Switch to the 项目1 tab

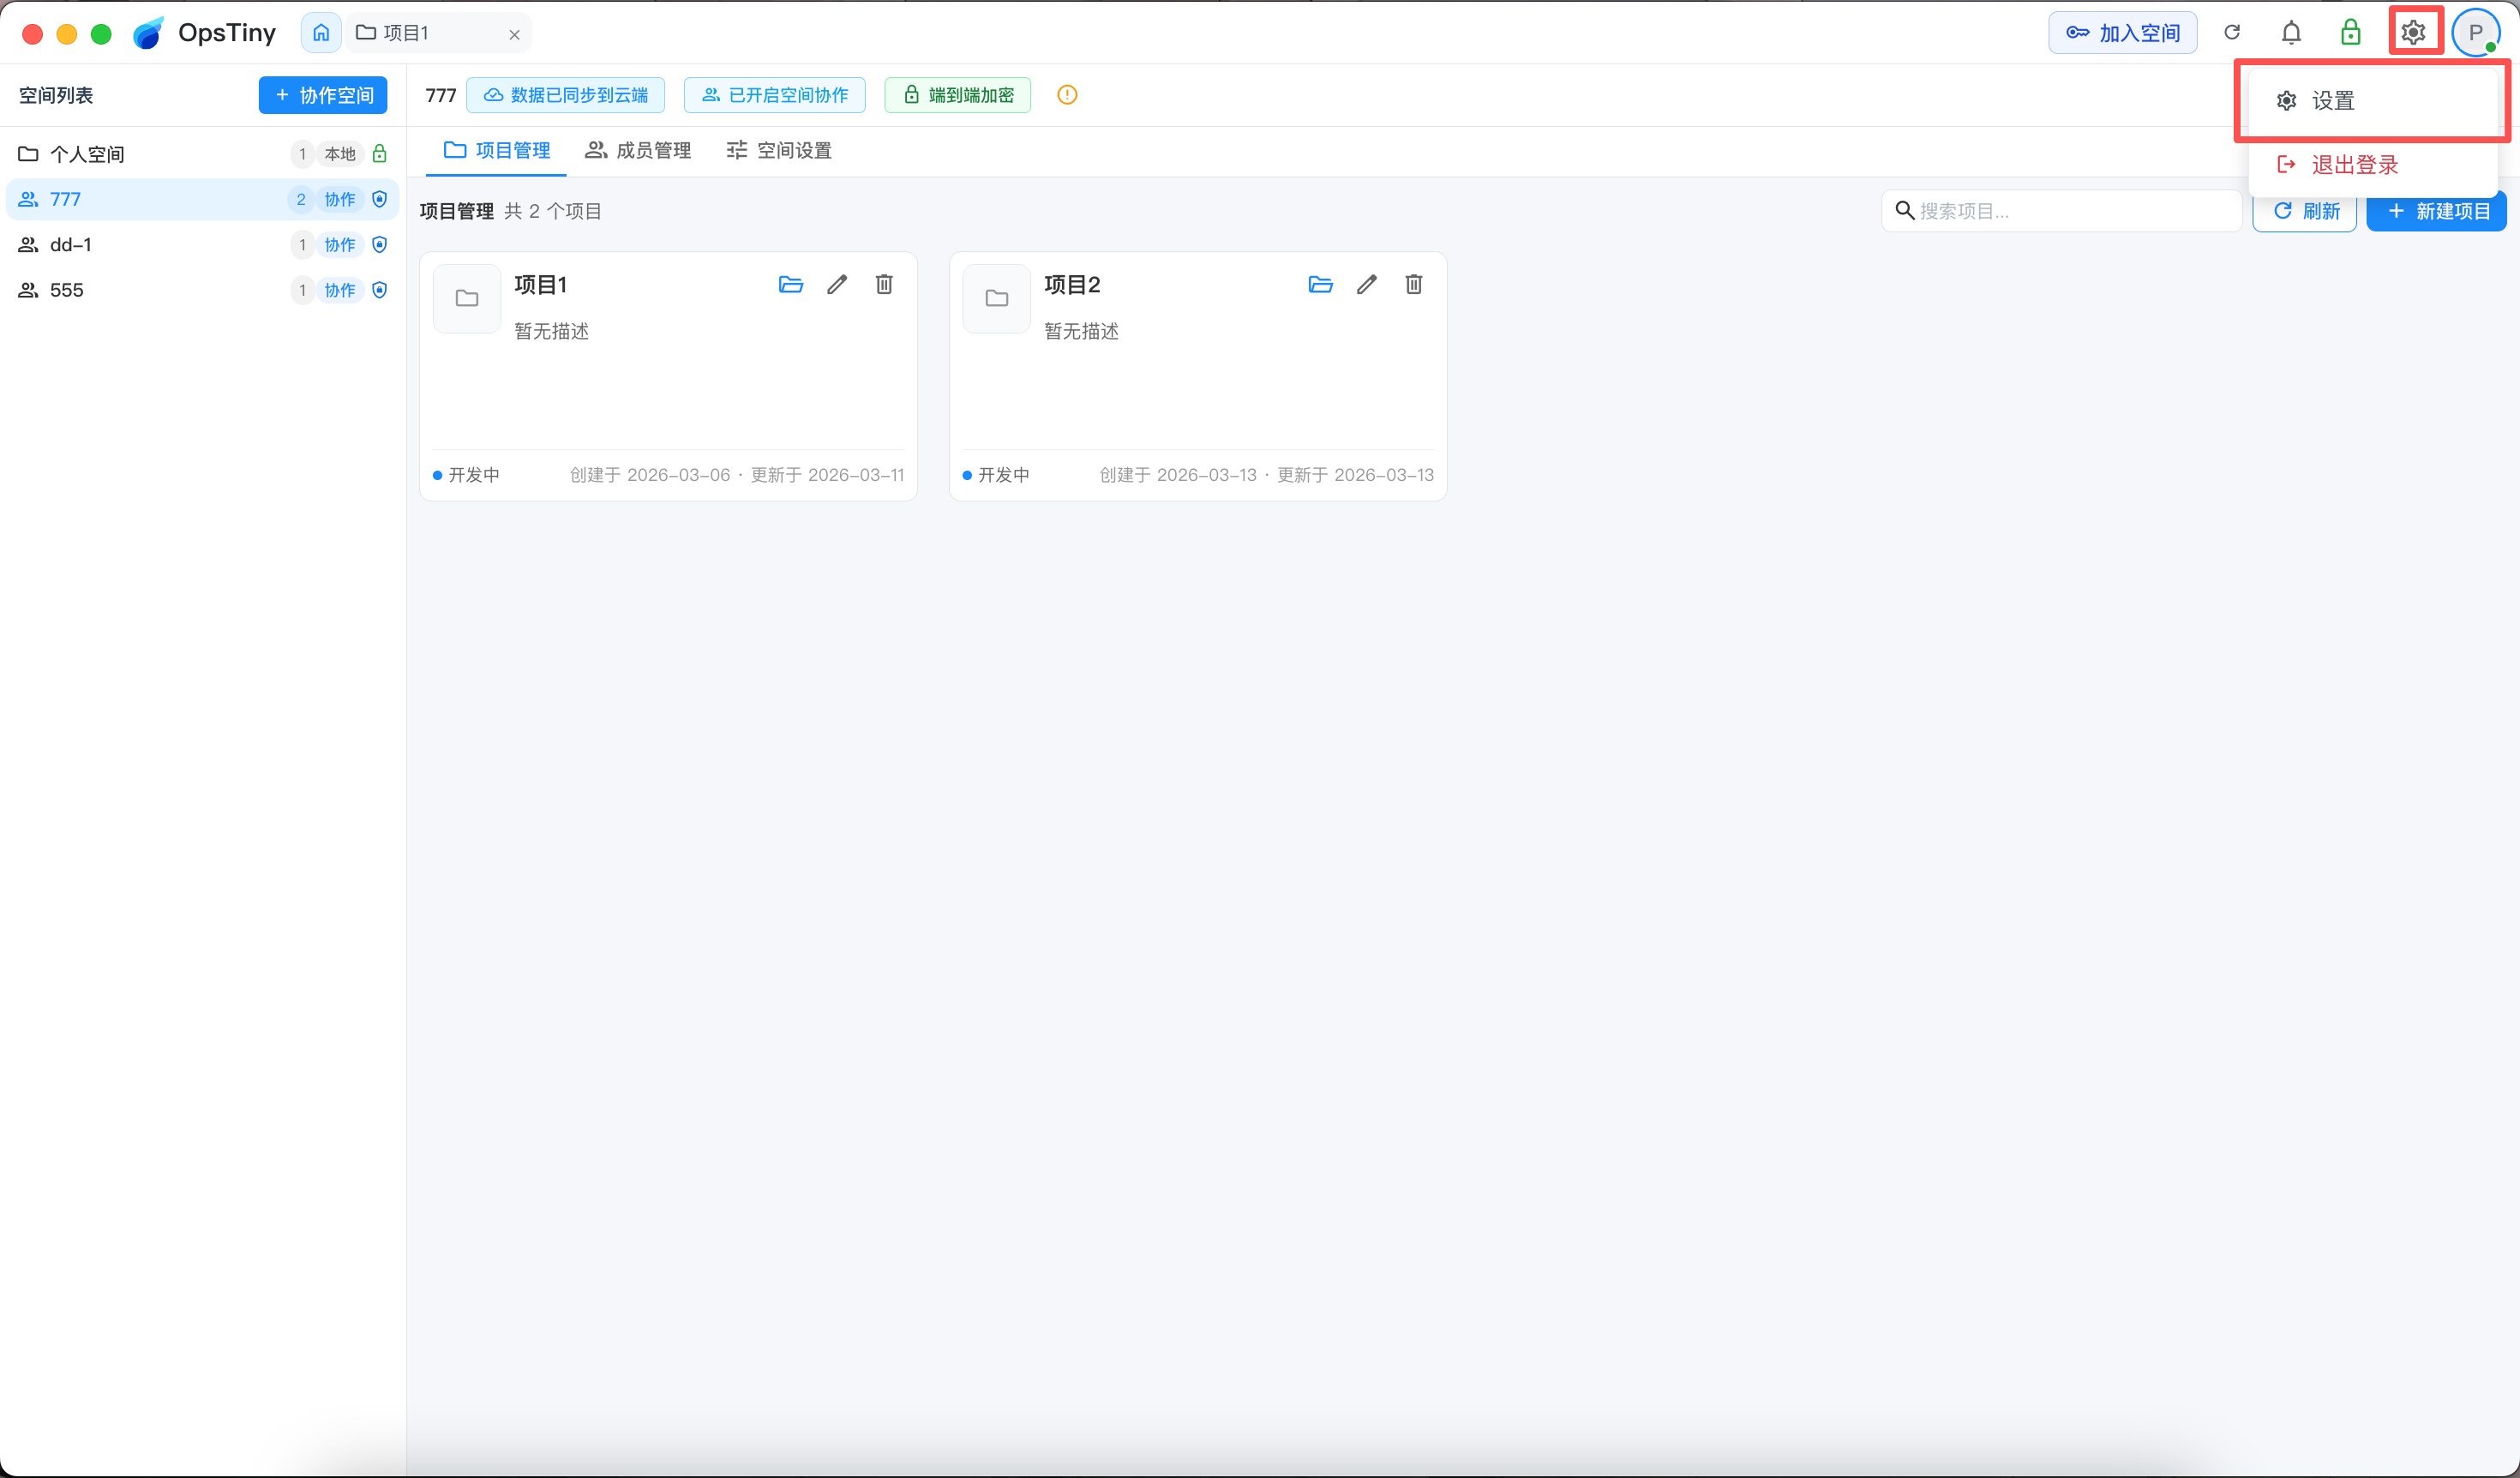[437, 33]
